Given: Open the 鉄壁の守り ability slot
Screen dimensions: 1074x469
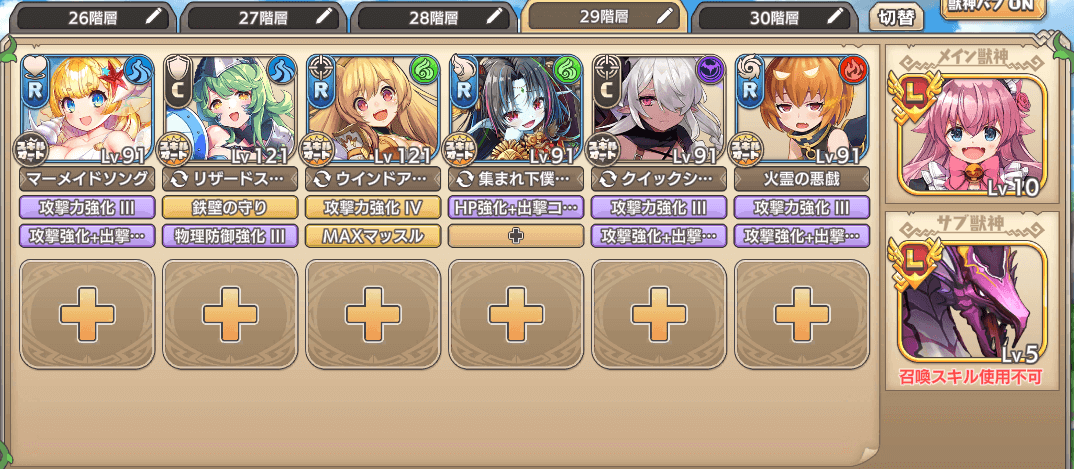Looking at the screenshot, I should coord(230,207).
